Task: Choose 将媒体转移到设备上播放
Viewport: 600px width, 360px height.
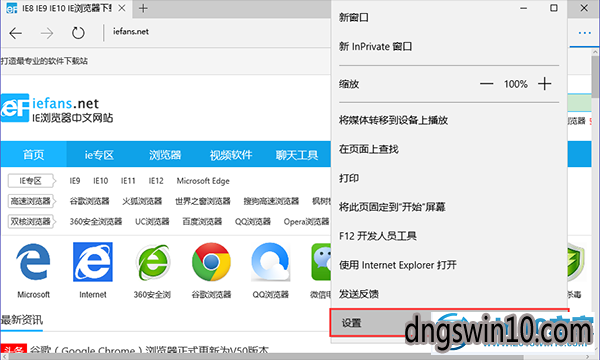Action: [449, 120]
